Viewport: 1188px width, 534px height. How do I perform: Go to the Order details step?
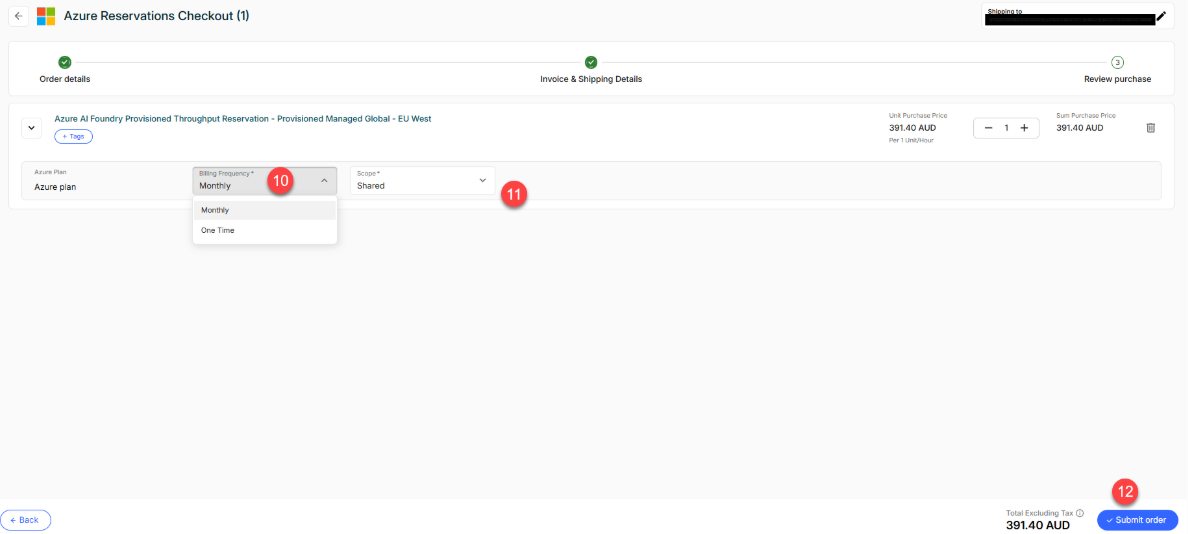pos(64,70)
